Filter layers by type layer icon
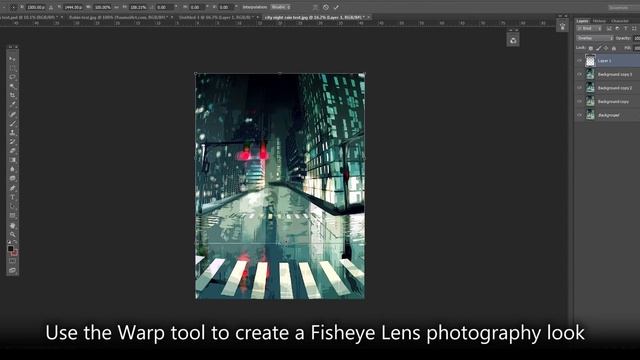Screen dimensions: 640x360 pyautogui.click(x=625, y=29)
